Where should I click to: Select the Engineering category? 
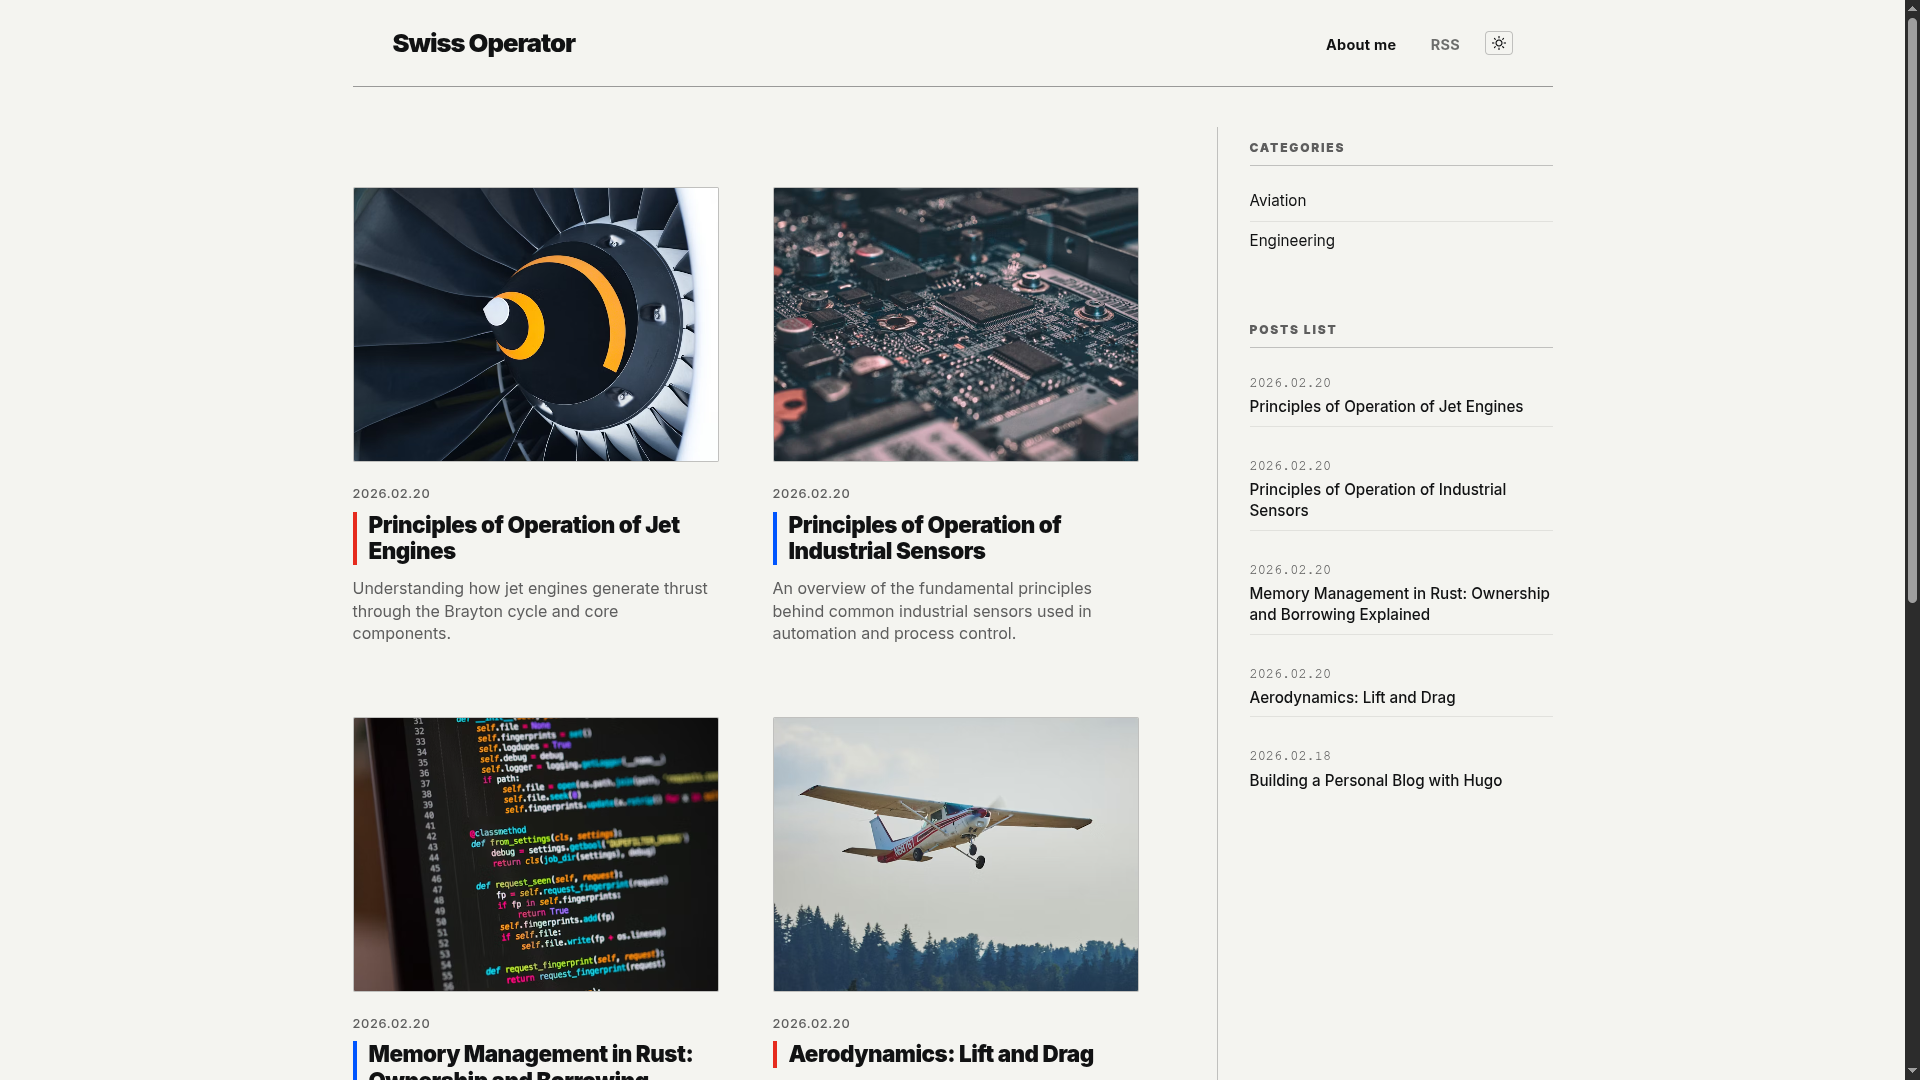pos(1291,241)
